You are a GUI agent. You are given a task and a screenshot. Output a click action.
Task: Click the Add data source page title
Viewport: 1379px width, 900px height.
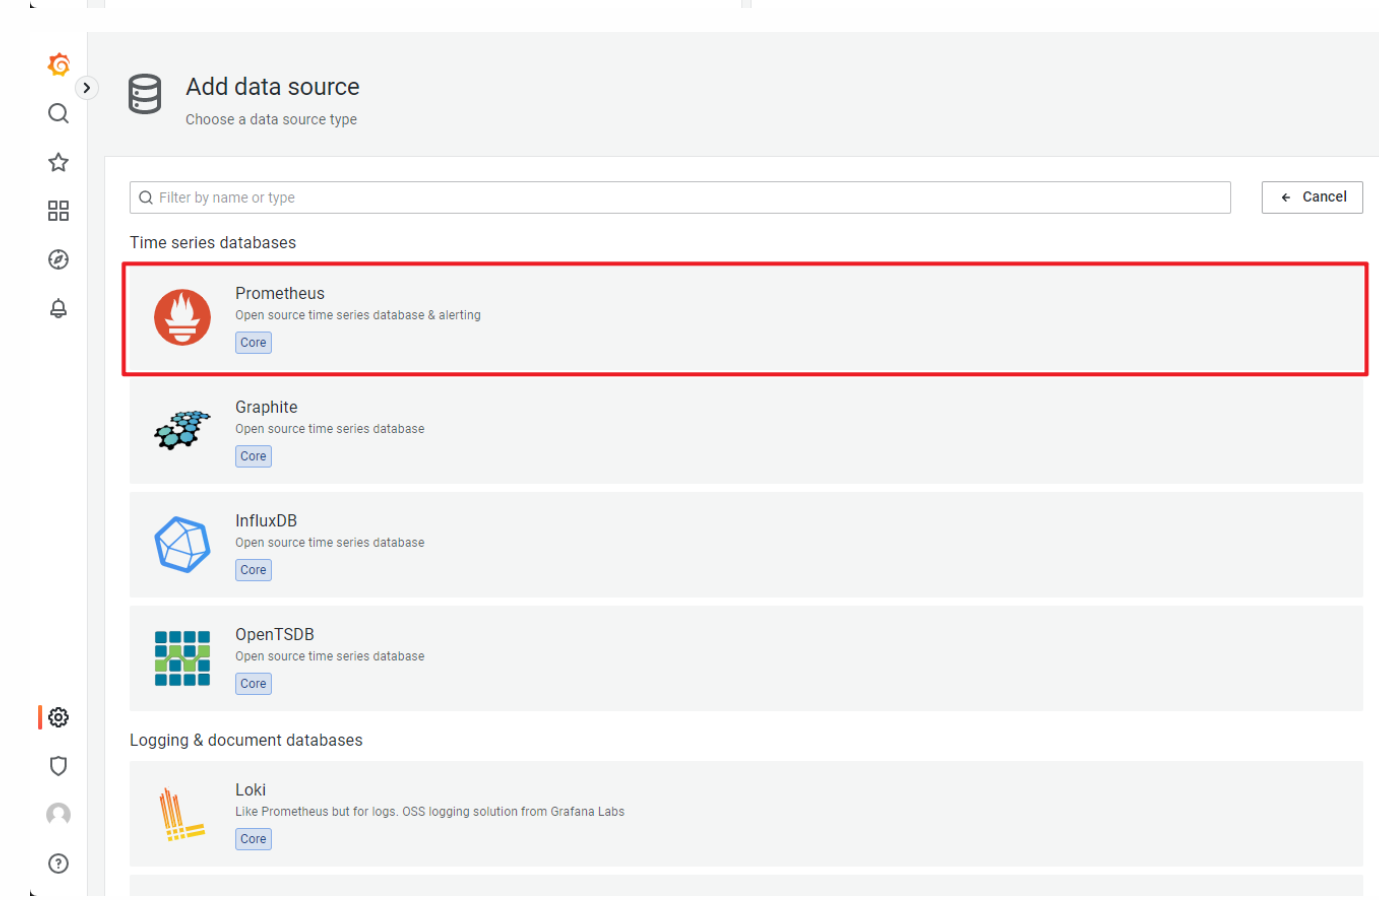click(x=273, y=87)
